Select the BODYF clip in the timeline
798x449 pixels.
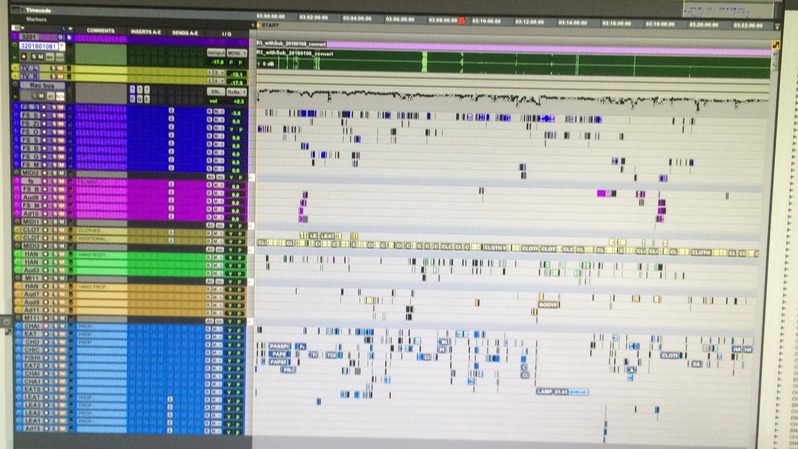click(548, 304)
